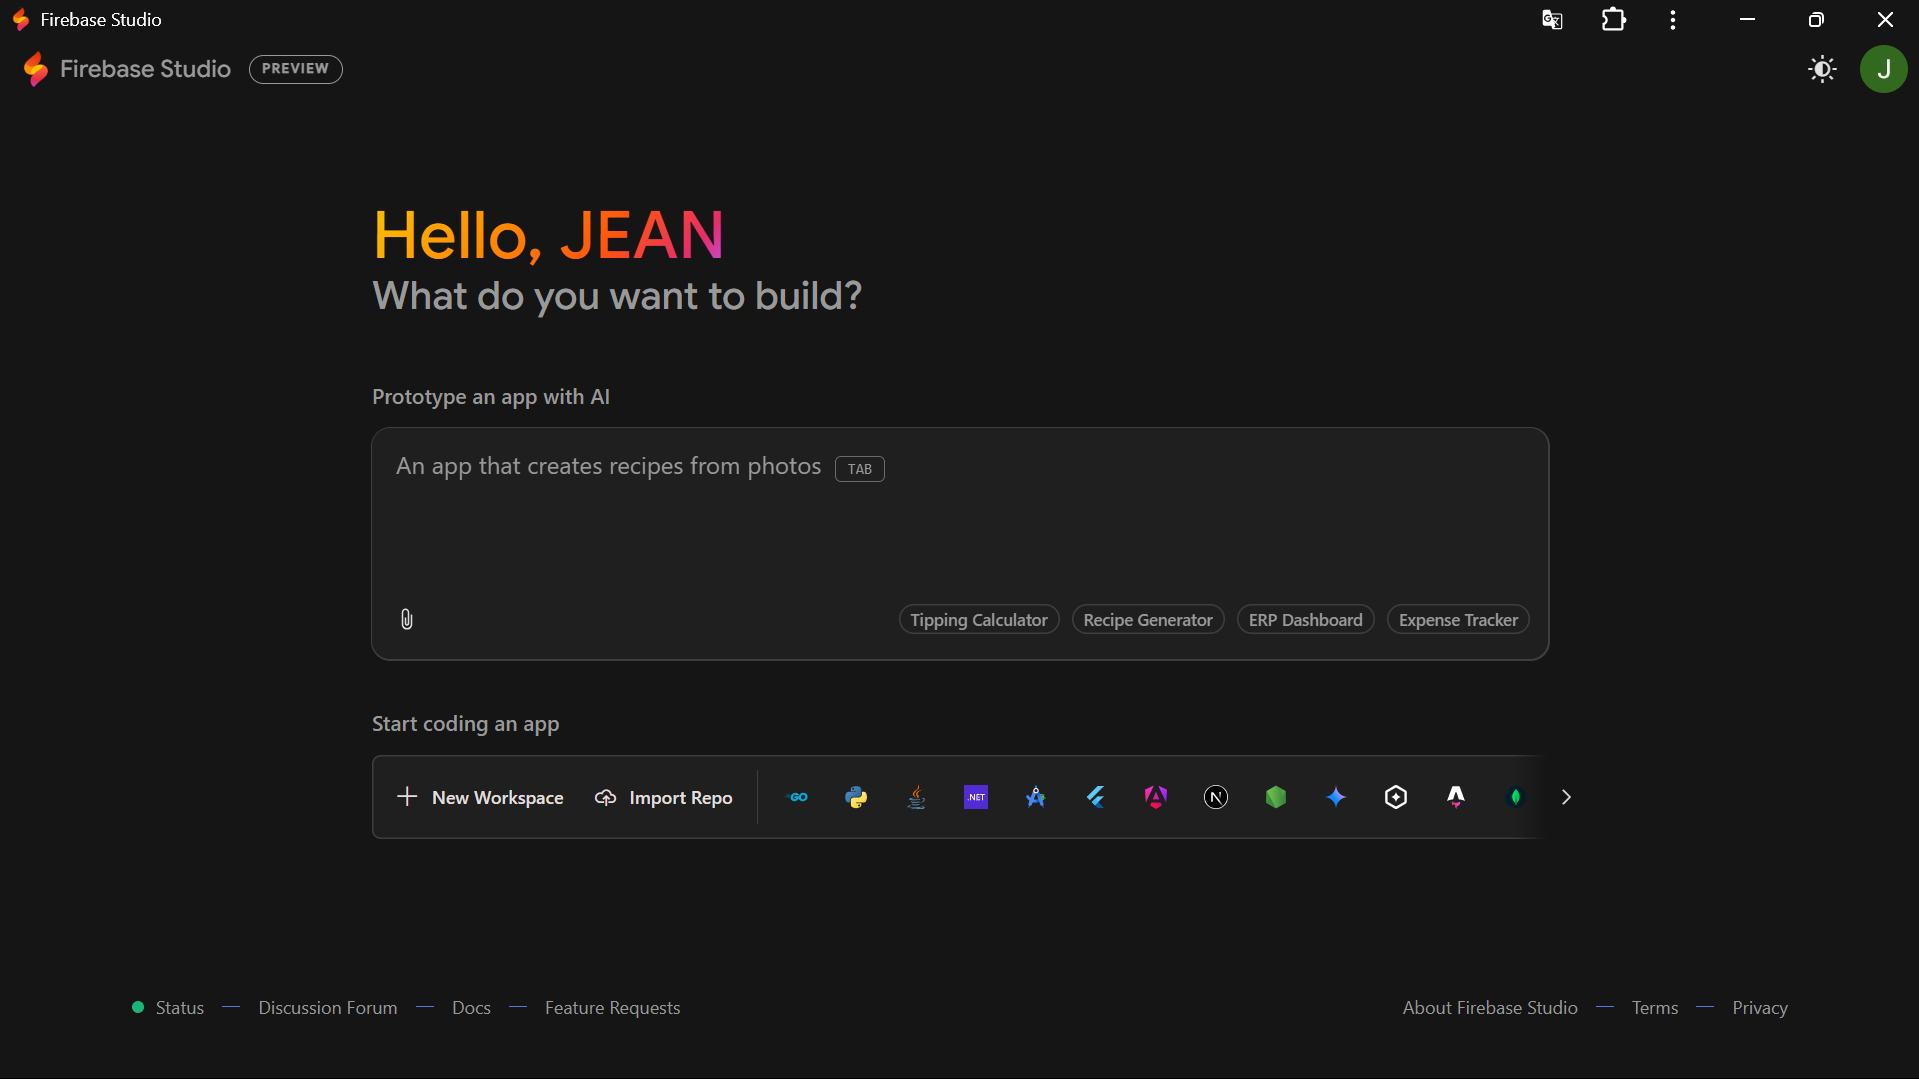Click the green status indicator dot
Image resolution: width=1919 pixels, height=1079 pixels.
(138, 1007)
